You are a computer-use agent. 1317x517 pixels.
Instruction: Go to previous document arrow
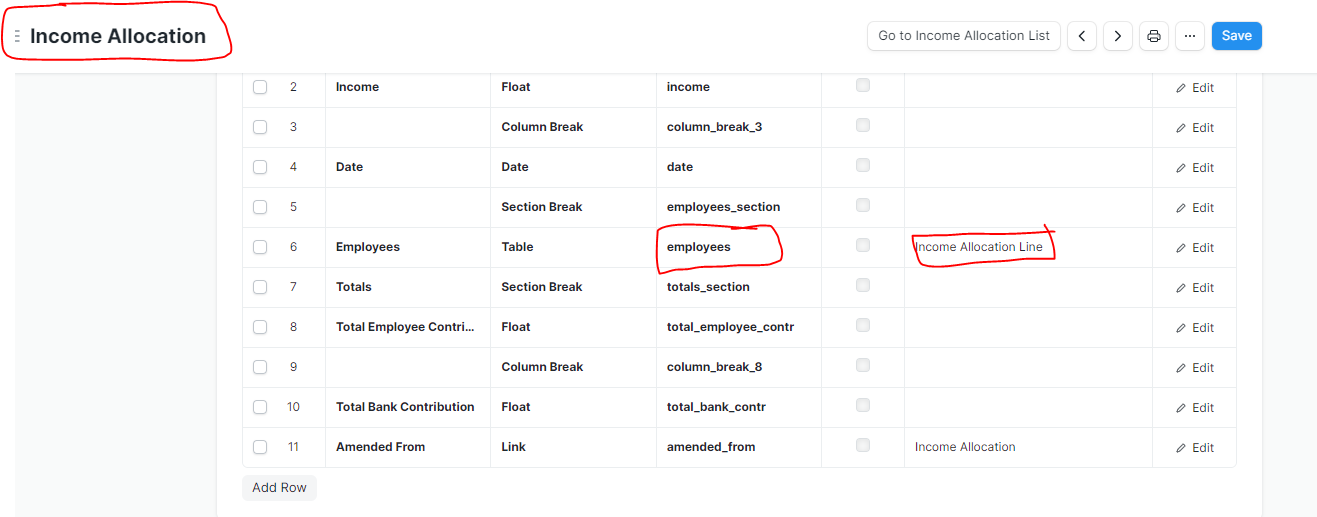[x=1082, y=36]
